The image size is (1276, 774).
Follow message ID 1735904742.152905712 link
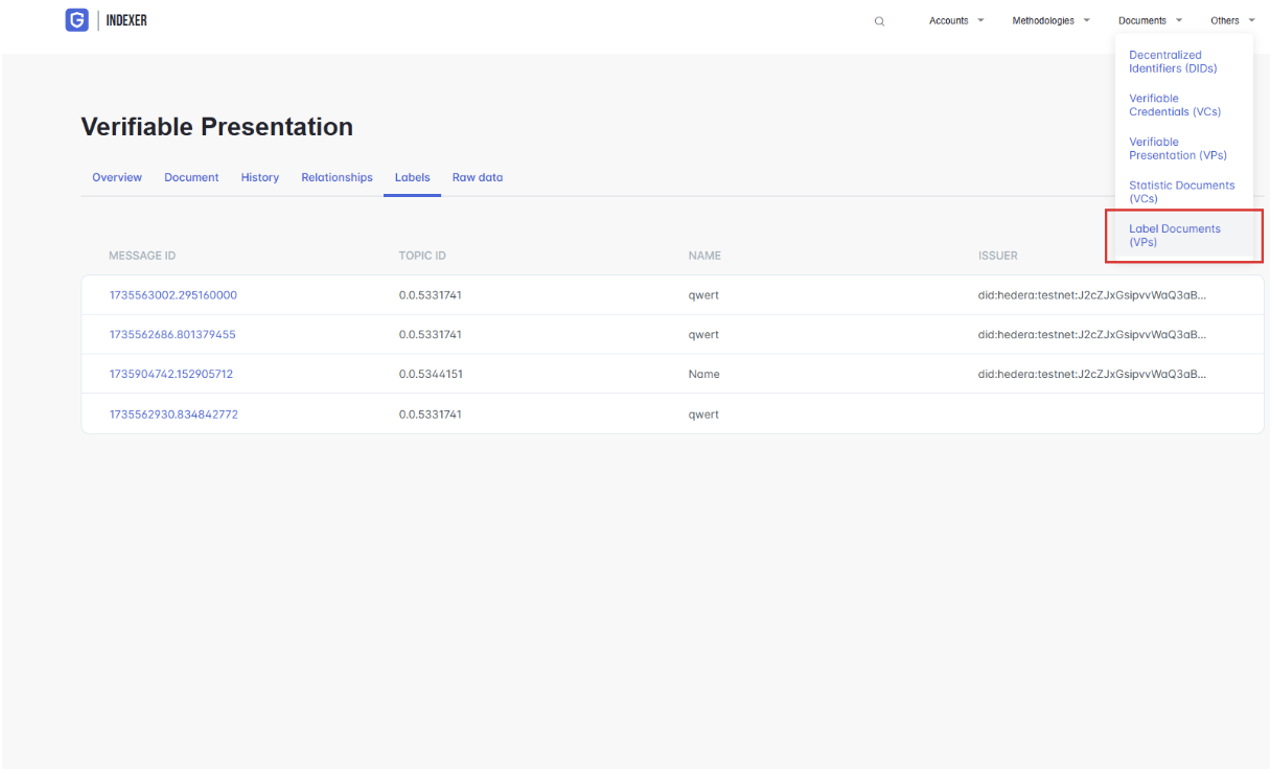[x=171, y=374]
